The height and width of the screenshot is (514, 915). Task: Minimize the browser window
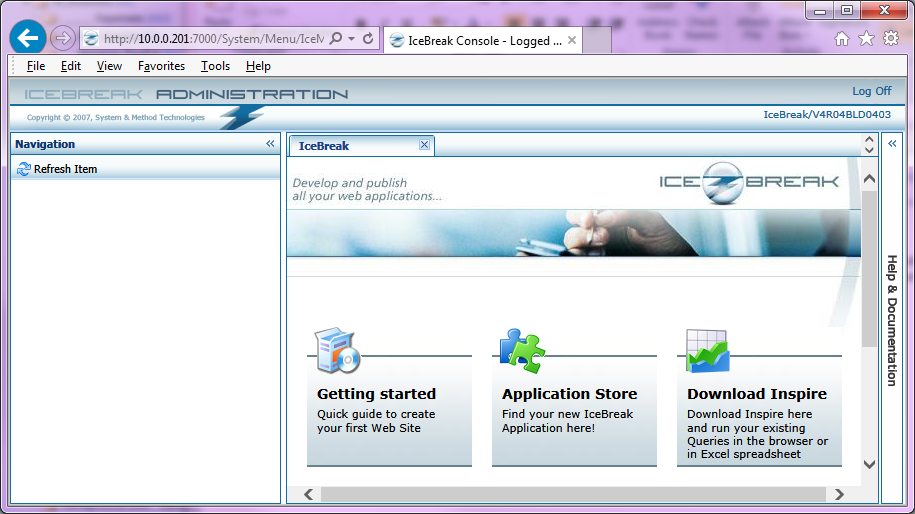pos(819,11)
